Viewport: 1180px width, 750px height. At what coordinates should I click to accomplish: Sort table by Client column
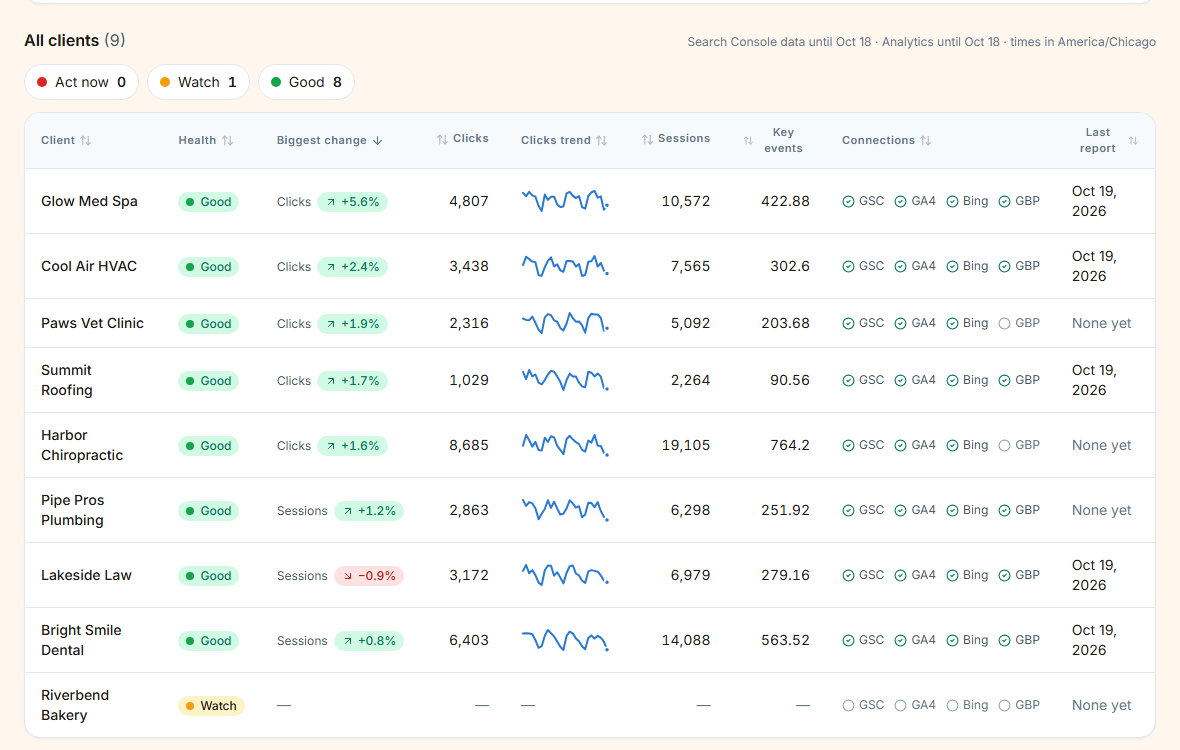(65, 141)
